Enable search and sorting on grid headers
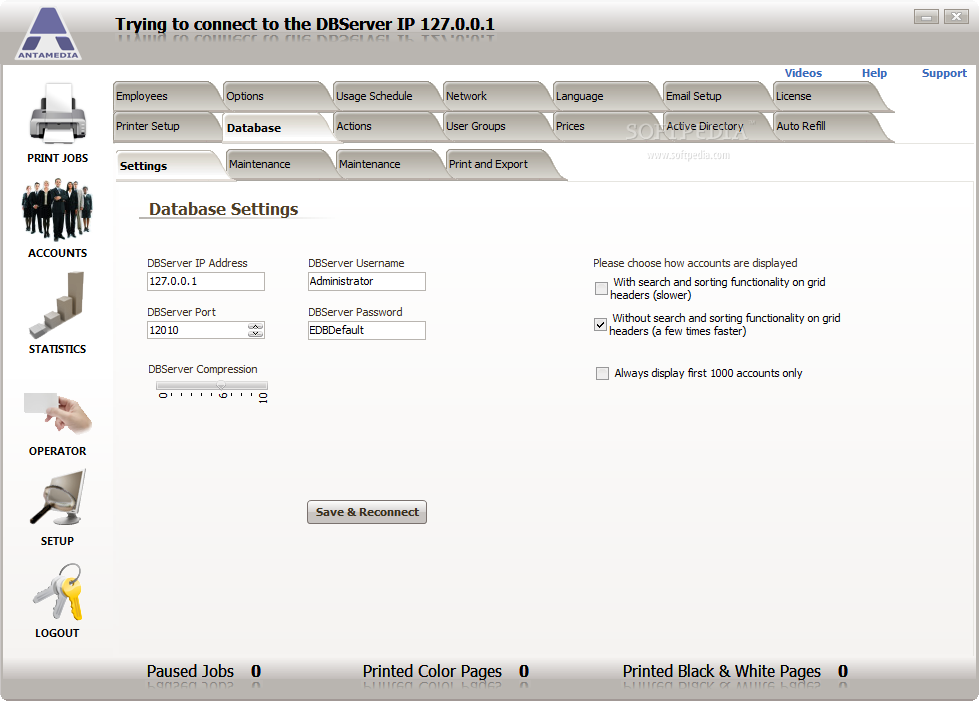 point(601,288)
